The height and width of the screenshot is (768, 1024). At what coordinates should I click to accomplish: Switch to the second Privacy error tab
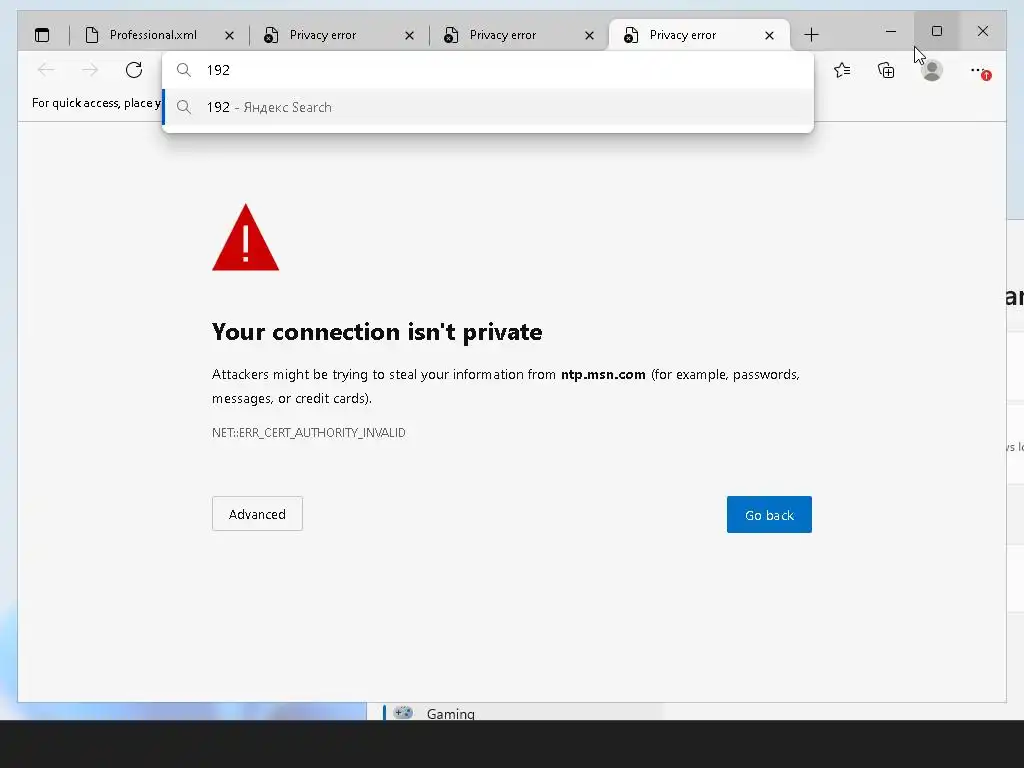click(517, 35)
